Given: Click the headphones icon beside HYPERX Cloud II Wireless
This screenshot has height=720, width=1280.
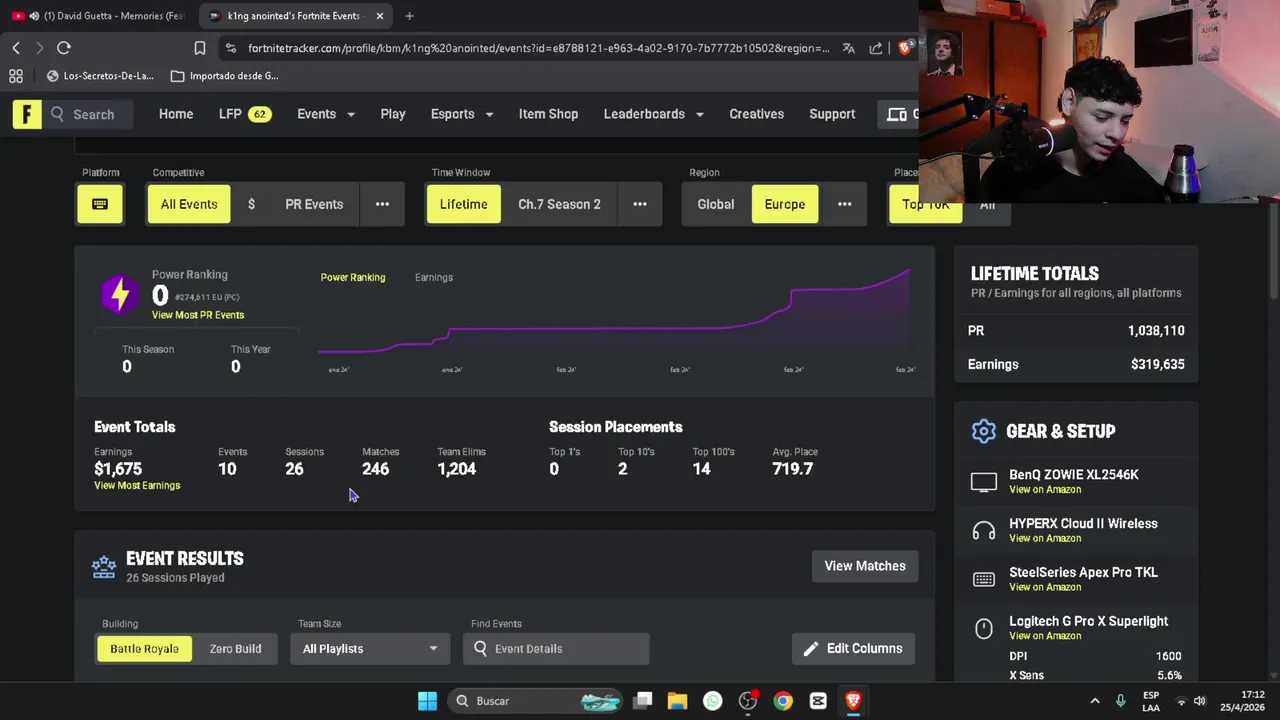Looking at the screenshot, I should [984, 531].
